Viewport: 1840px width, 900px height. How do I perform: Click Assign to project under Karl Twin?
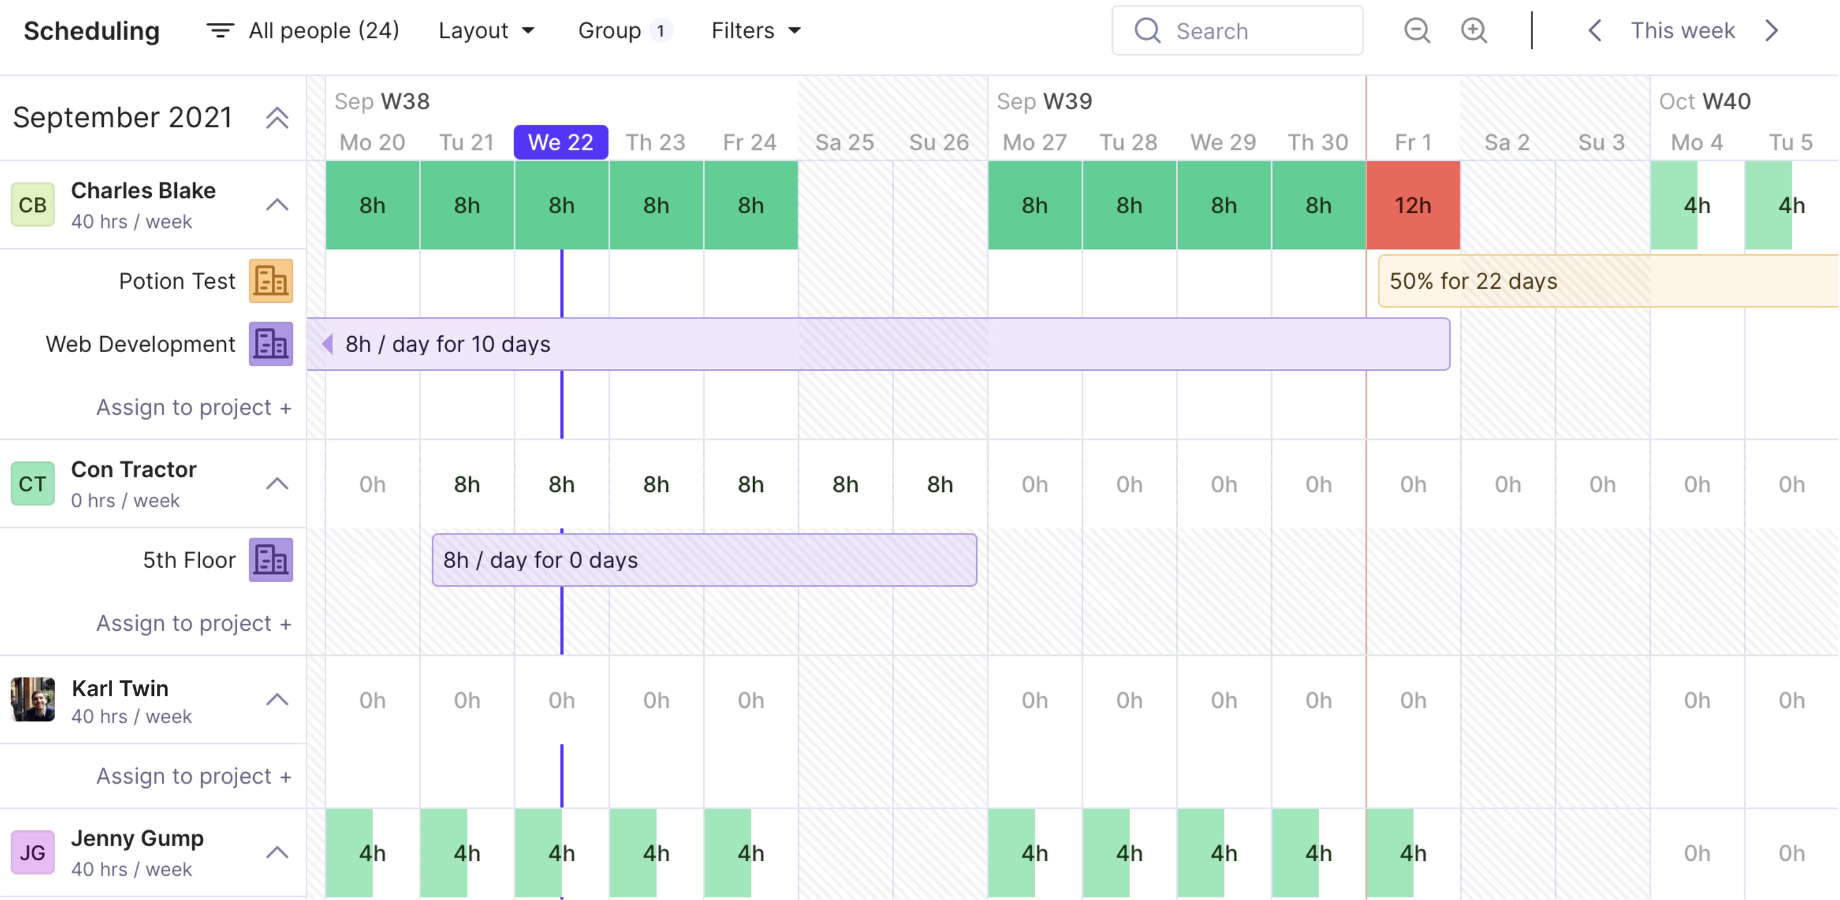(194, 776)
